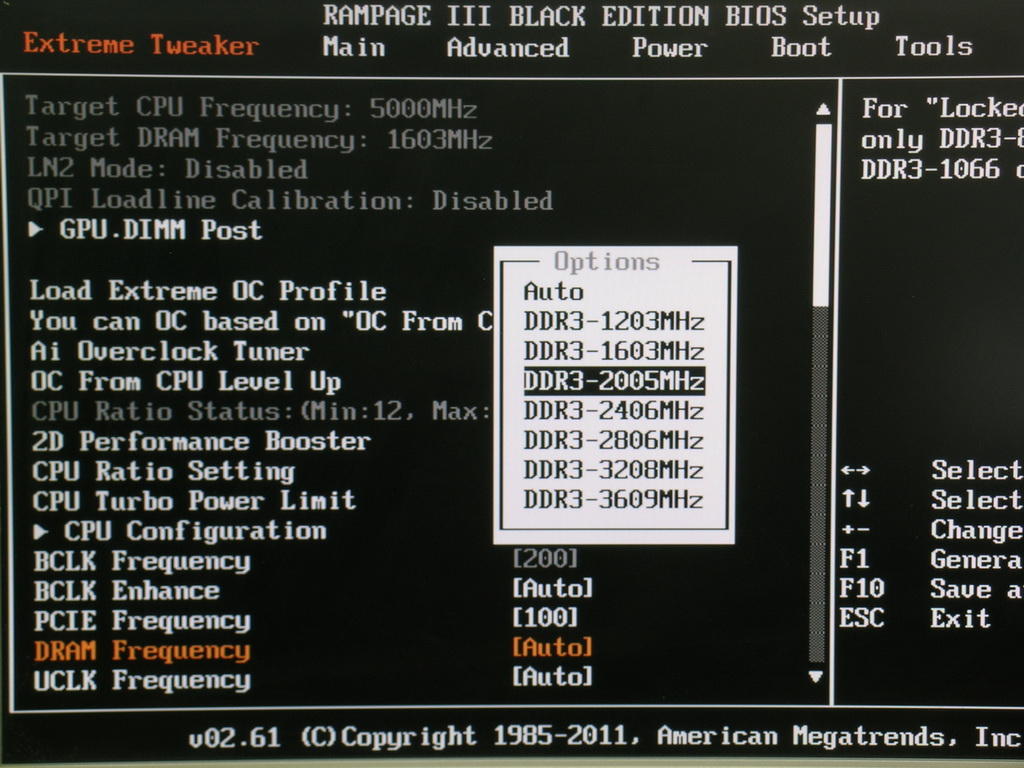Choose DDR3-1603MHz option

613,351
